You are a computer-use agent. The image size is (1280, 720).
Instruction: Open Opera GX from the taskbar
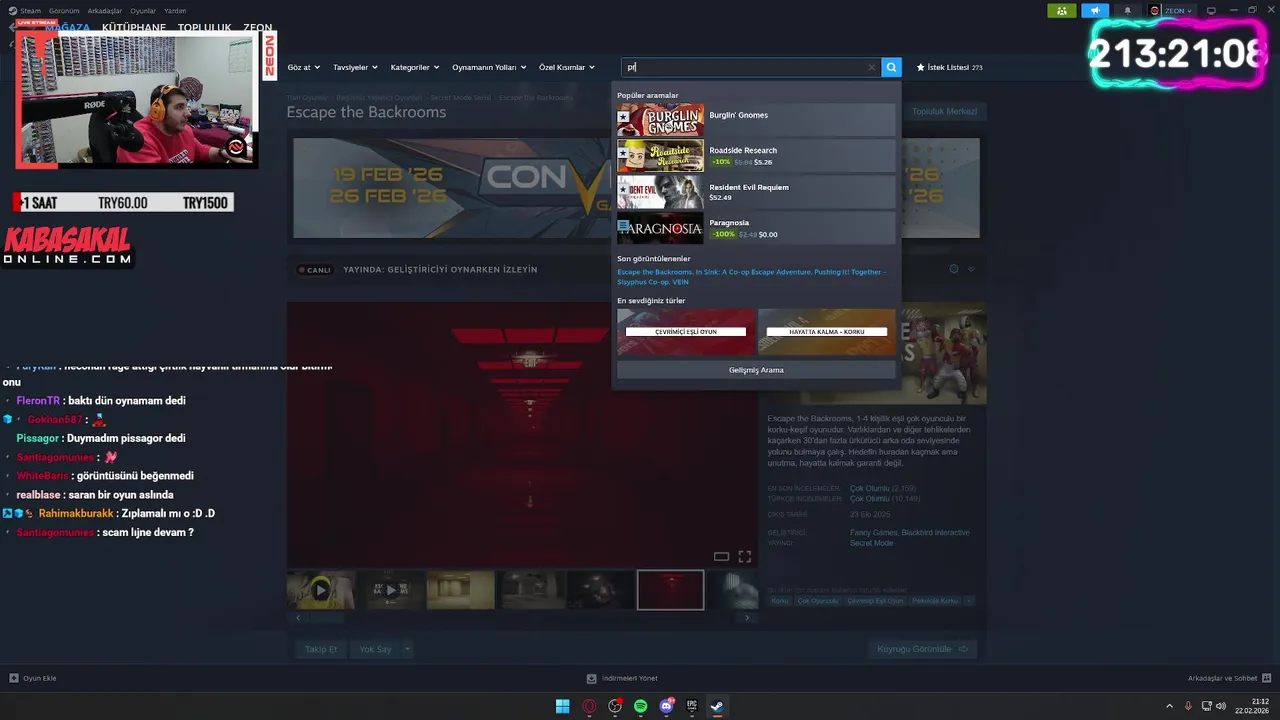coord(589,706)
